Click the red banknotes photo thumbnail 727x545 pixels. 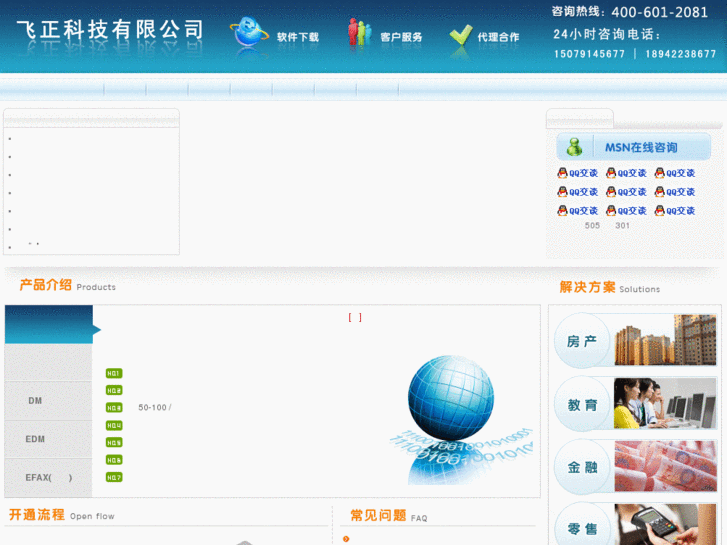pyautogui.click(x=665, y=466)
